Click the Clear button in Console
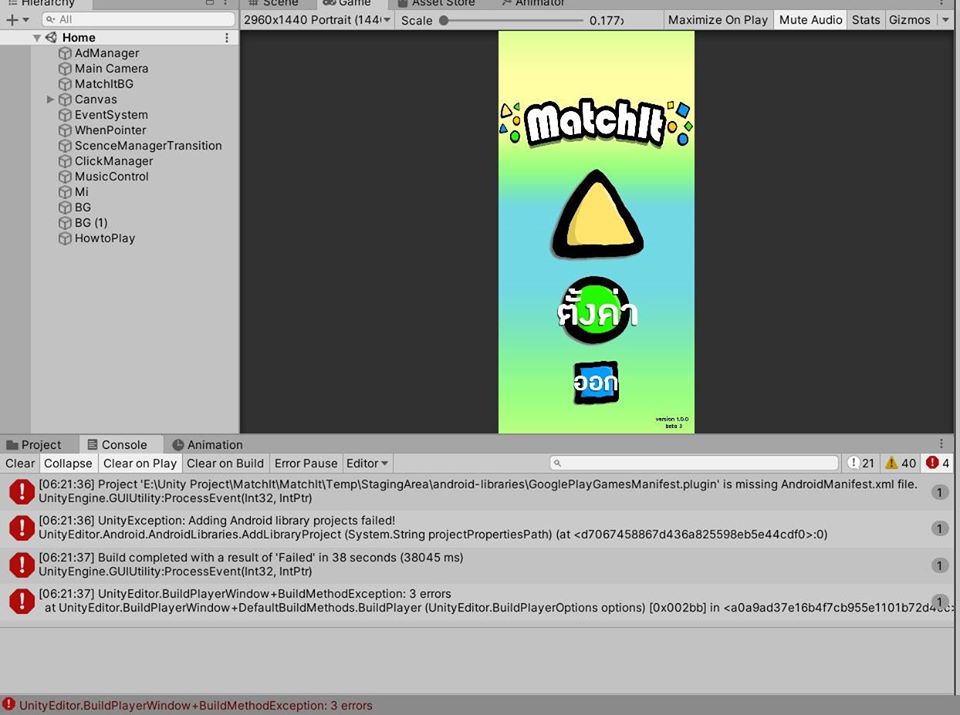This screenshot has width=960, height=715. click(x=20, y=463)
